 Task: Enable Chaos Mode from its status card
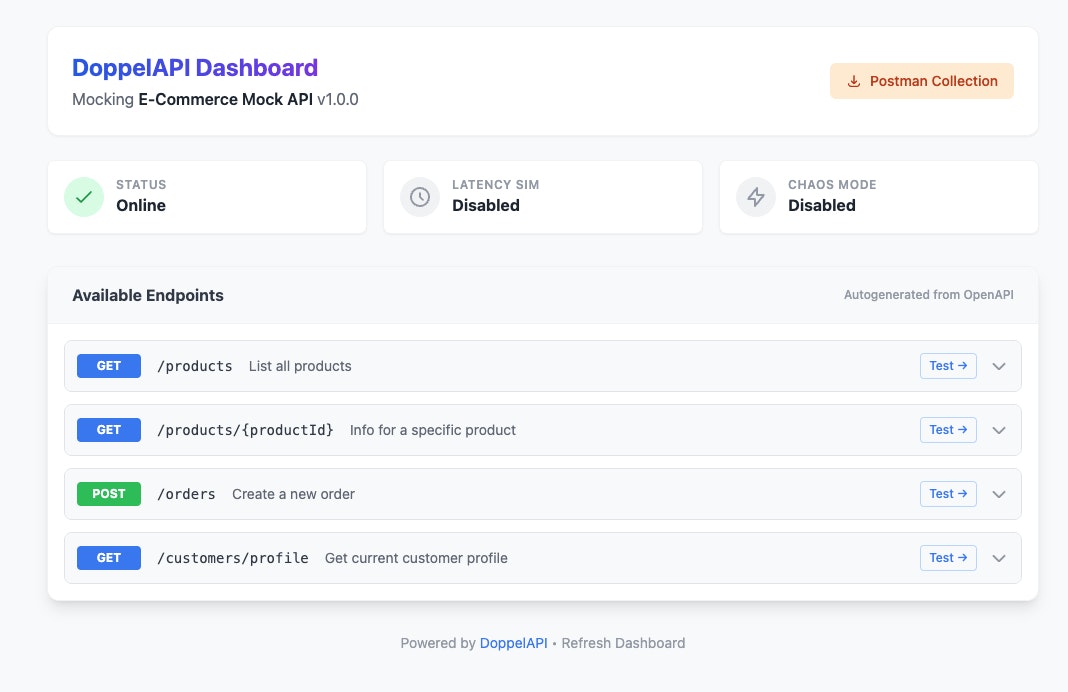pyautogui.click(x=879, y=197)
